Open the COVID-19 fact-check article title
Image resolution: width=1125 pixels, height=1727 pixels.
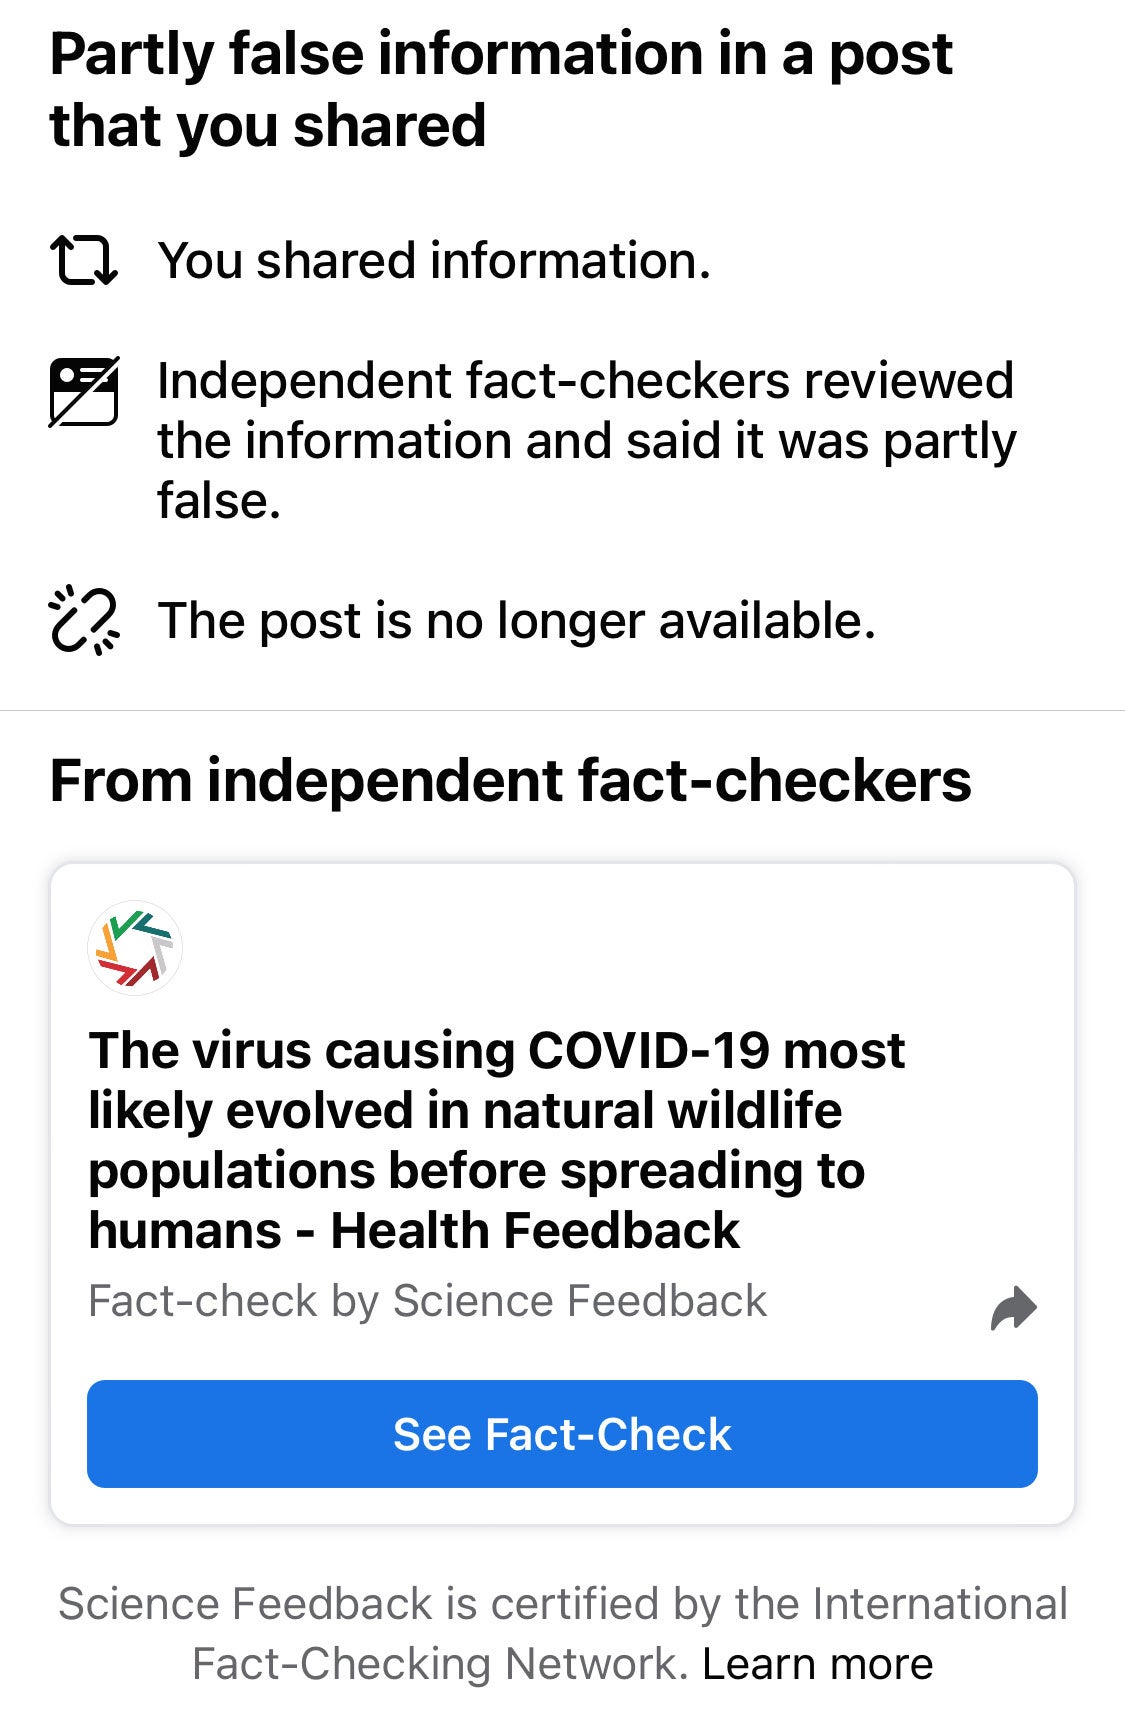click(497, 1140)
